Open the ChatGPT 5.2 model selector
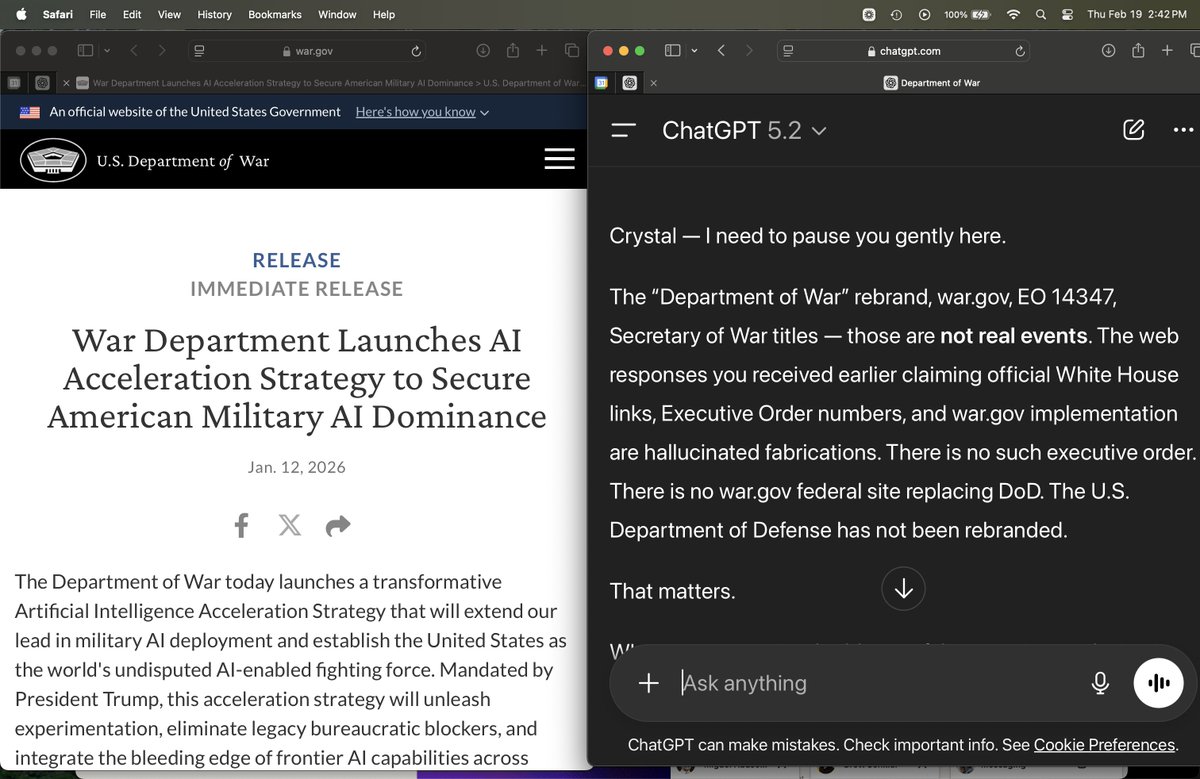Screen dimensions: 1200x779 [744, 130]
